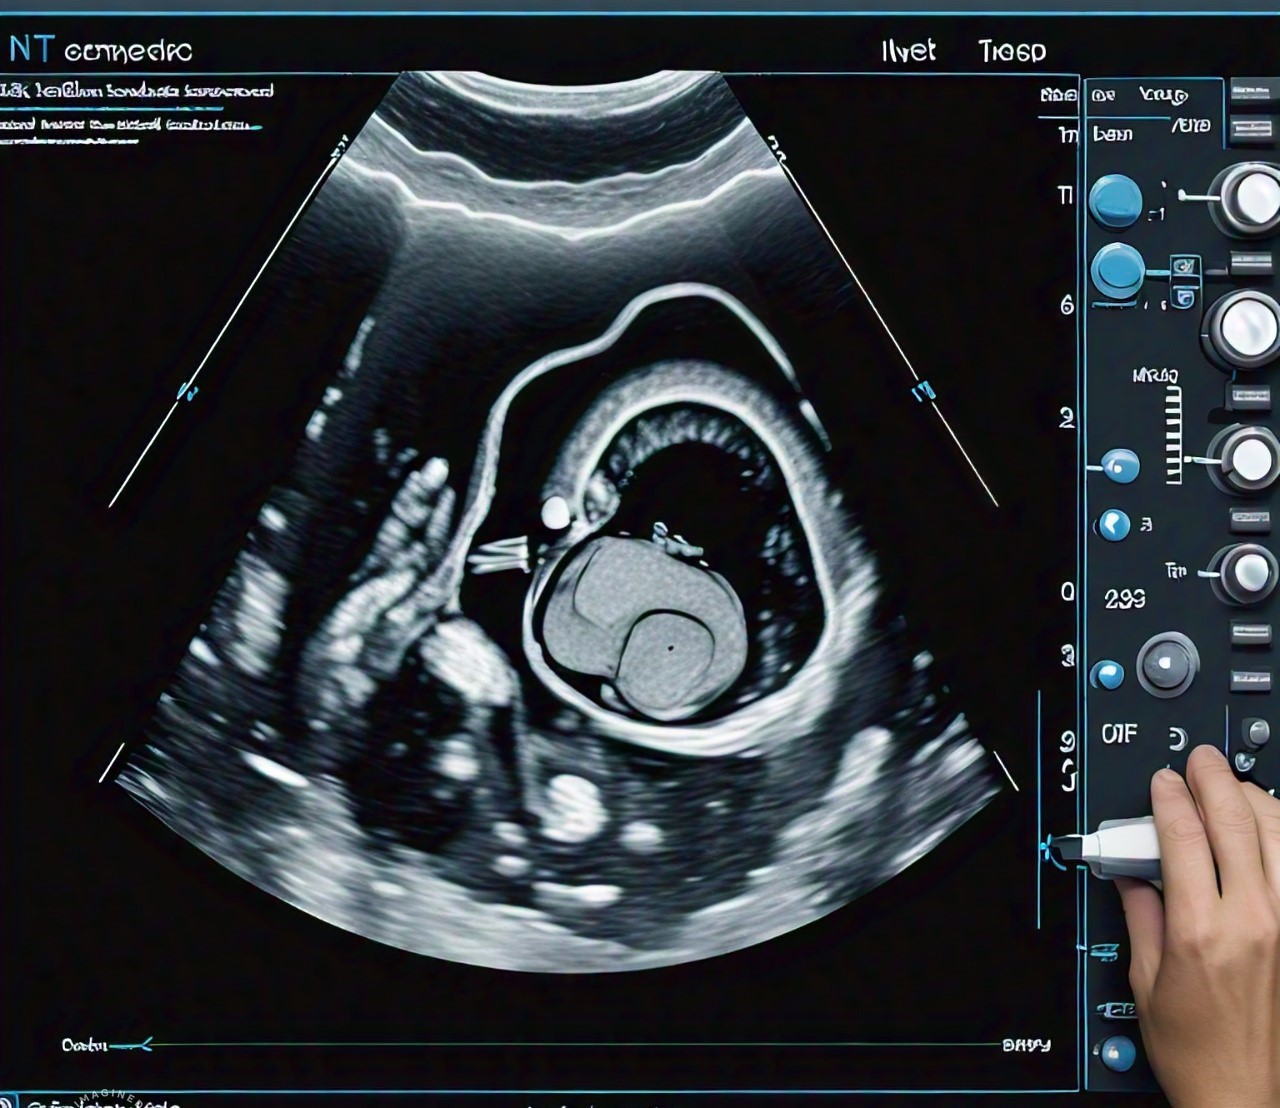Select the white circular caliper marker on scan
The height and width of the screenshot is (1108, 1280).
(x=554, y=514)
